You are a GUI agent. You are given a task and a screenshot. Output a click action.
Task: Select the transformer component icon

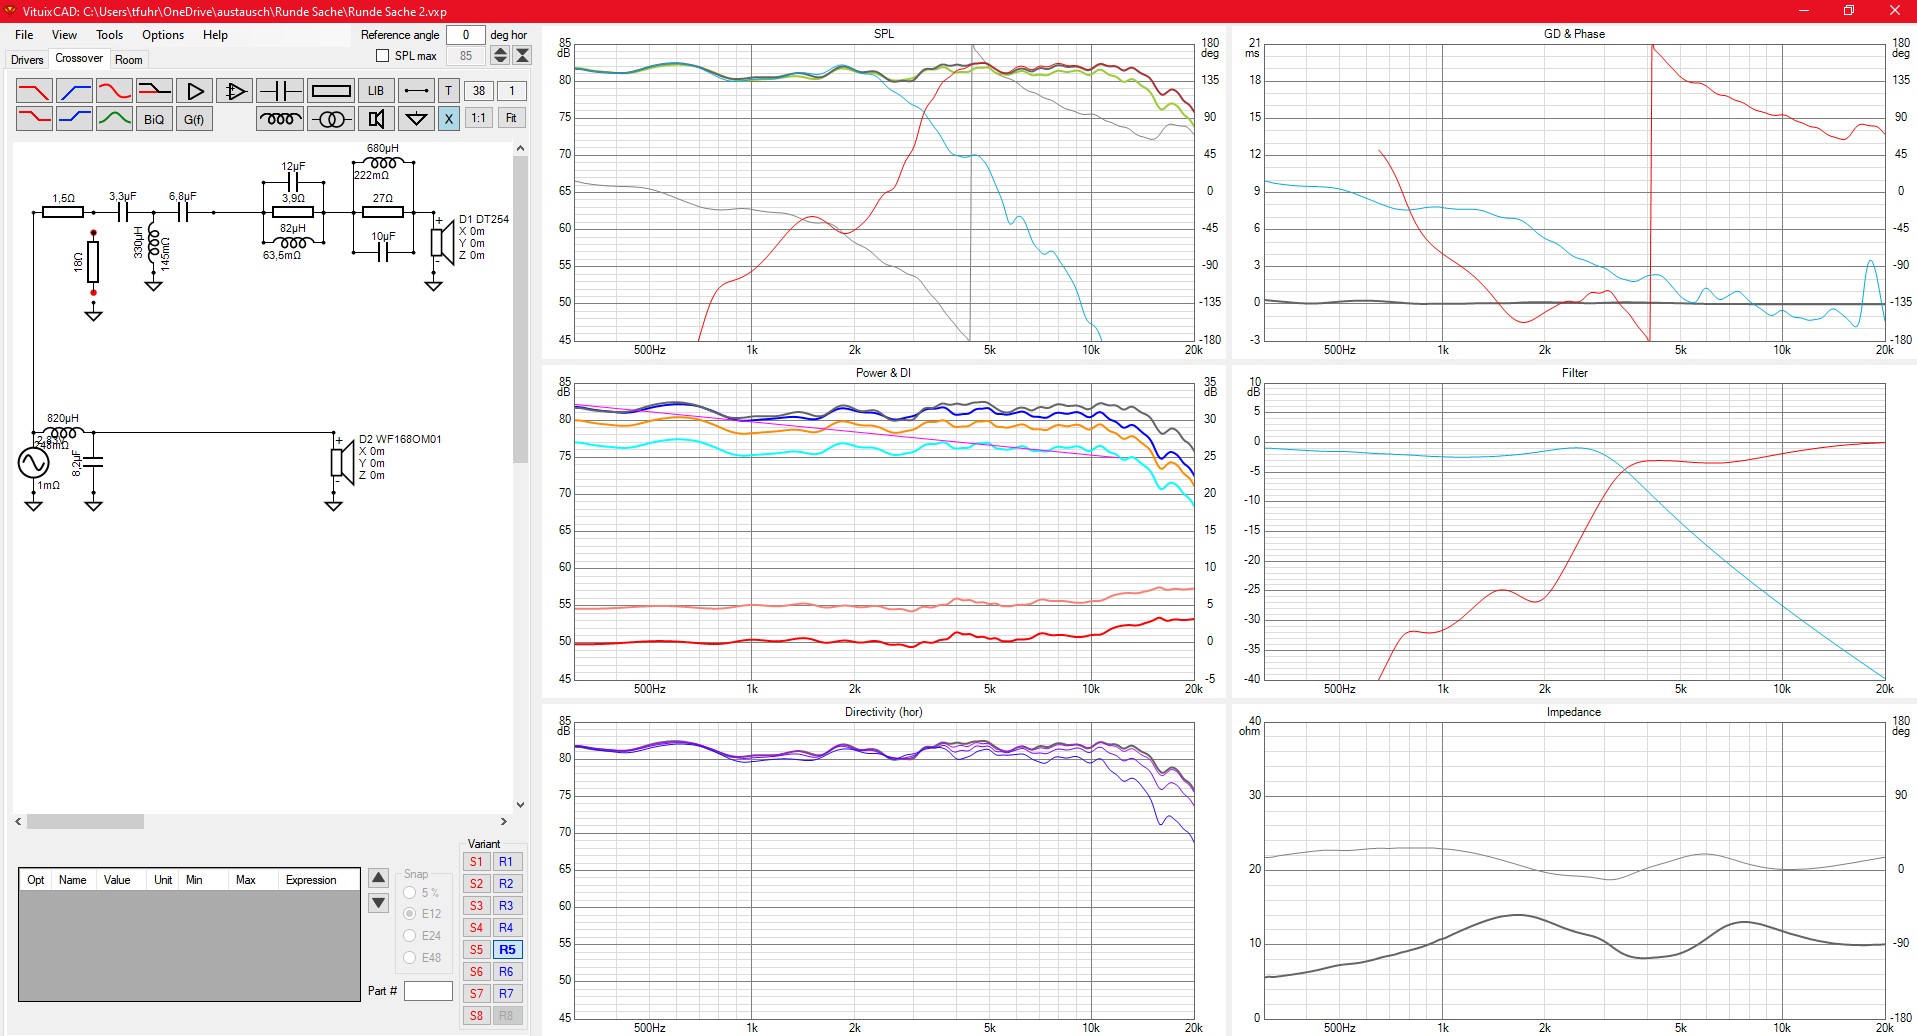point(331,119)
